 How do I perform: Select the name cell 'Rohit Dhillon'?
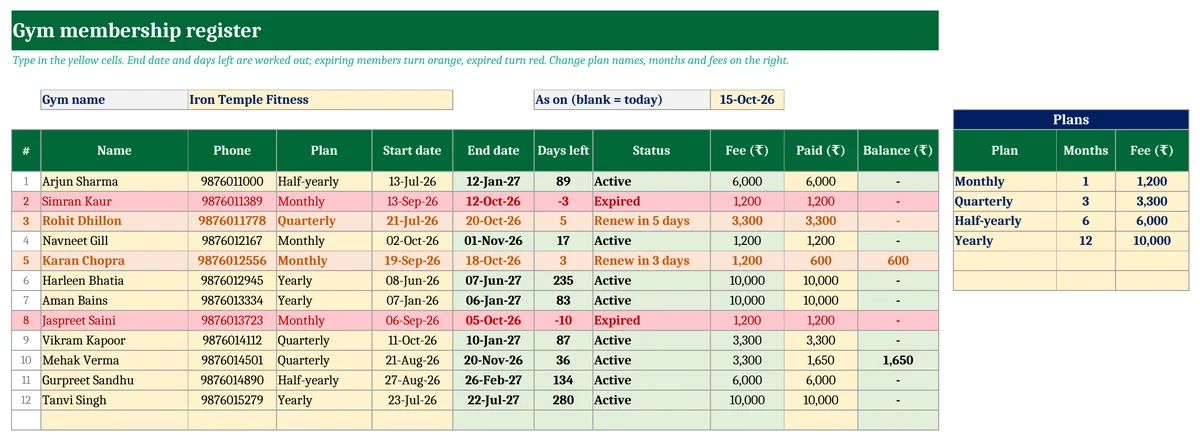point(114,221)
